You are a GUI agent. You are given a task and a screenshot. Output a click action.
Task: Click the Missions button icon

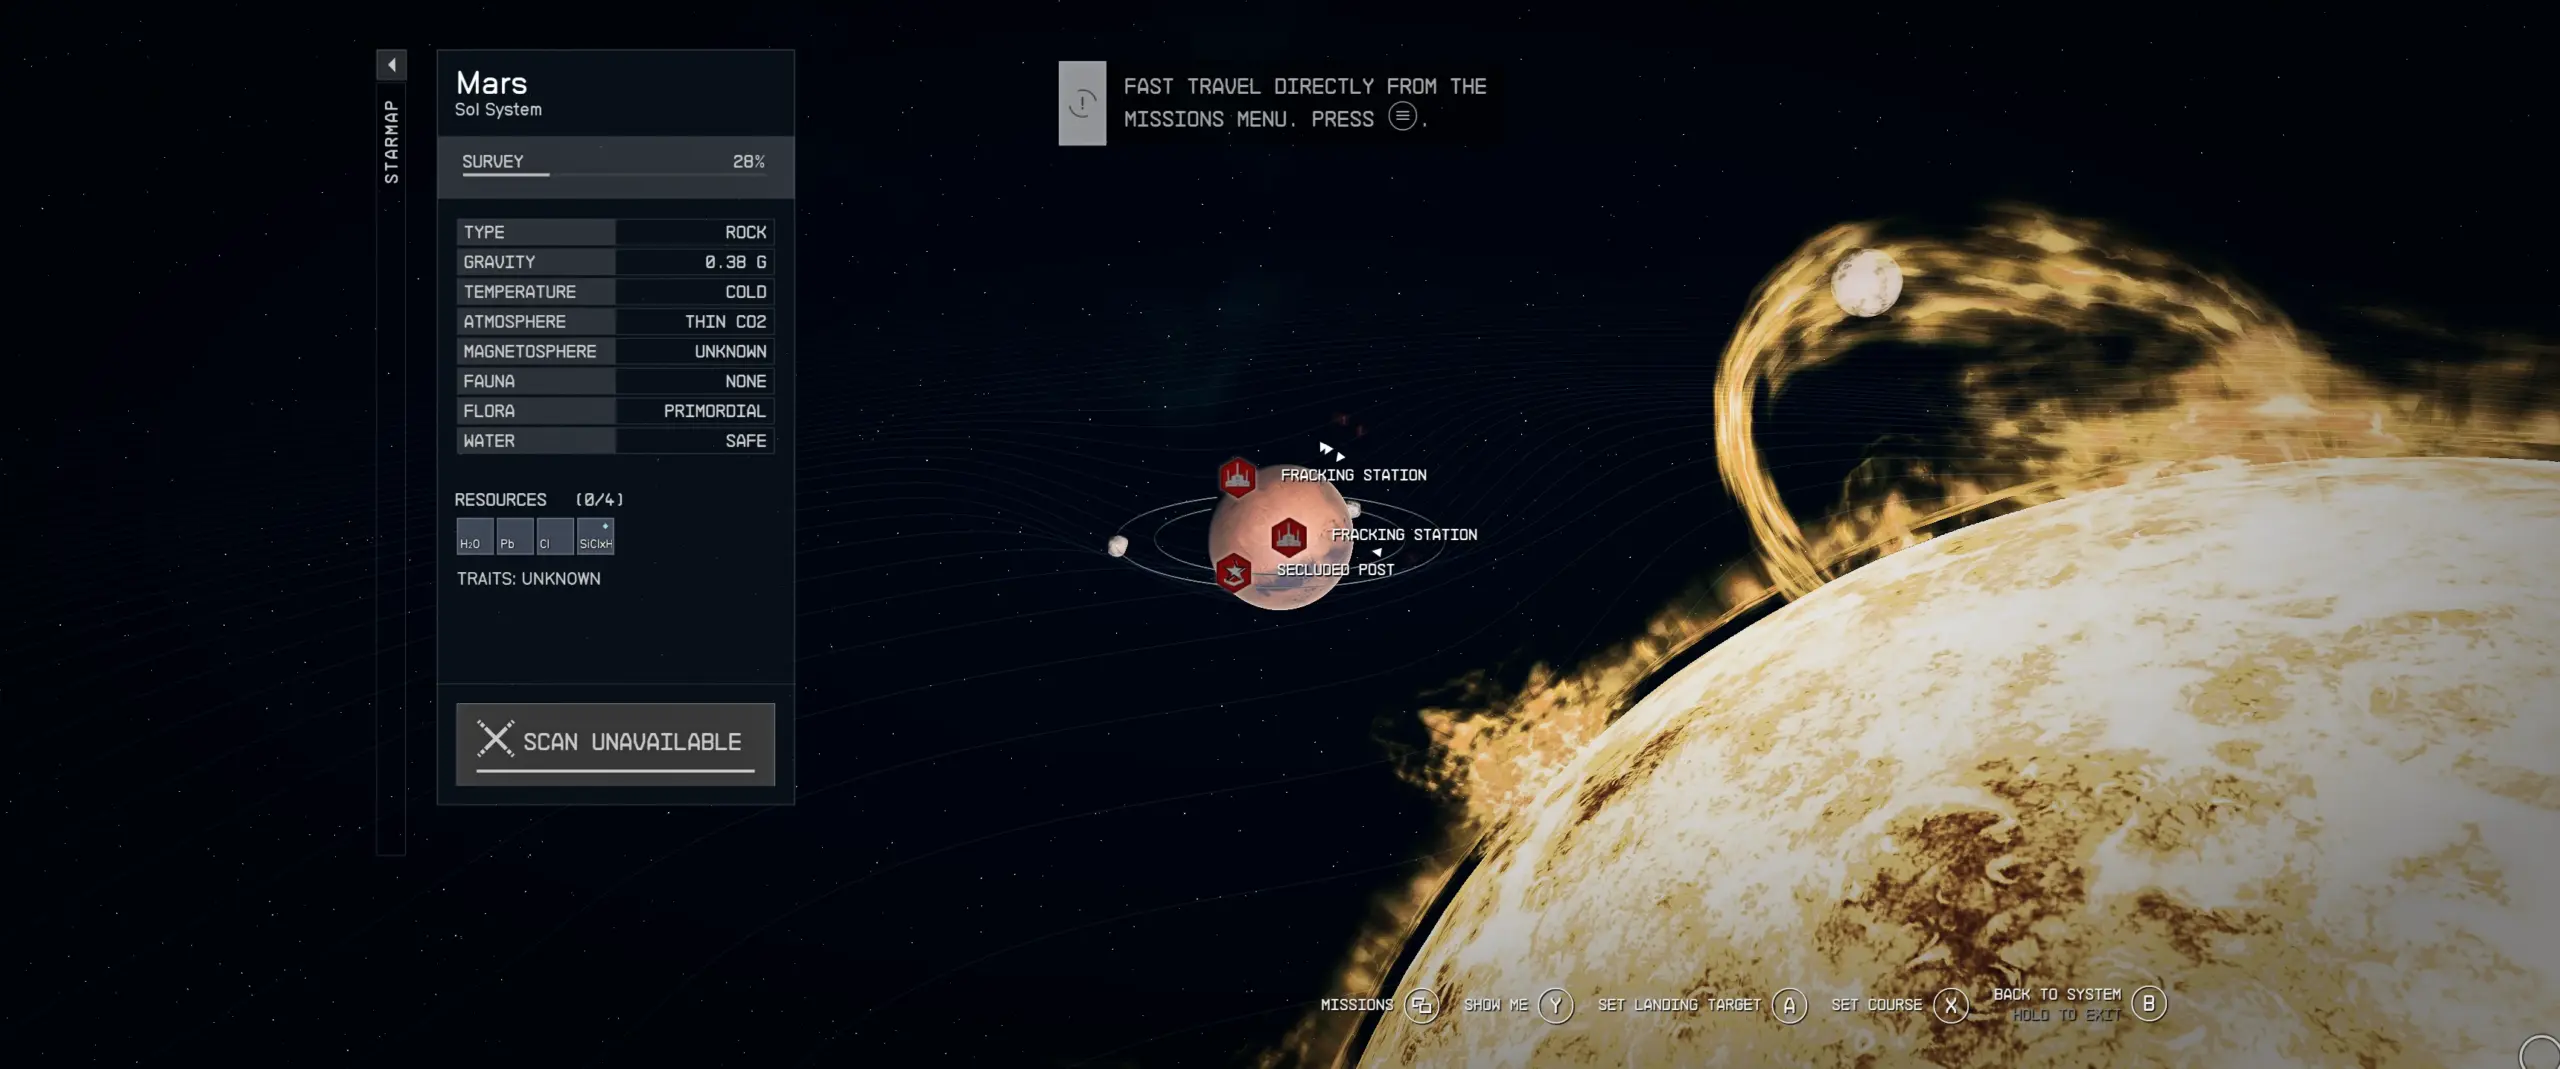click(1421, 1005)
